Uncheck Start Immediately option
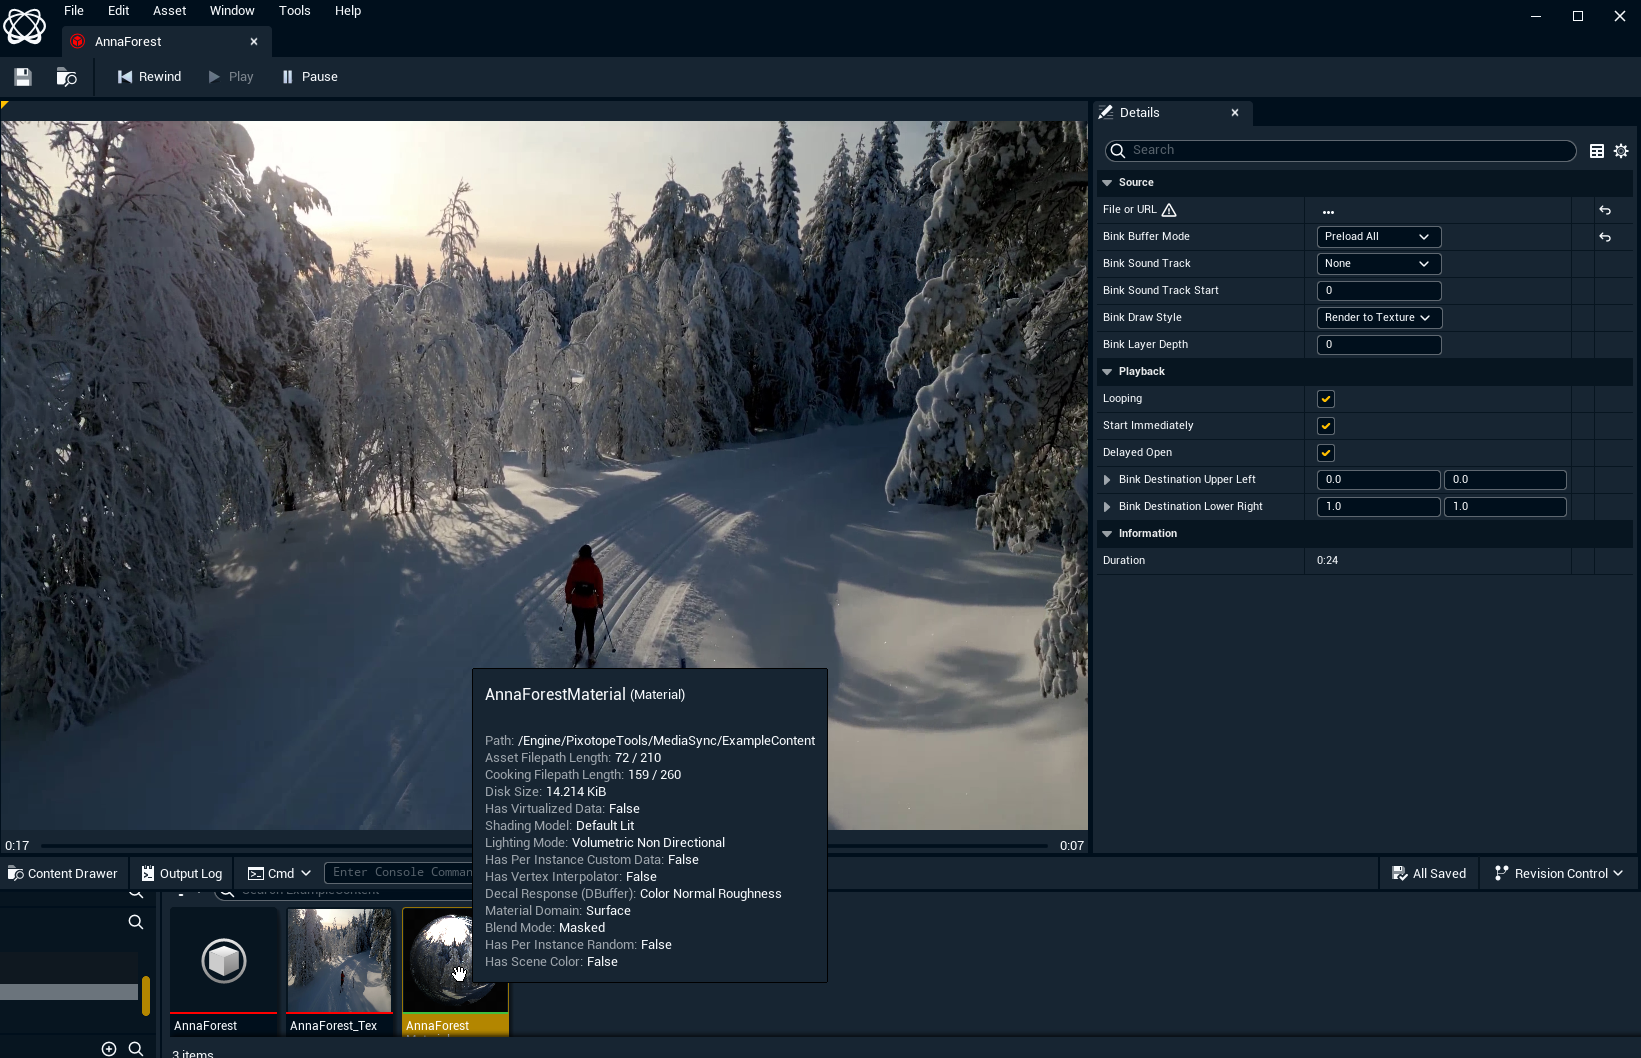The image size is (1641, 1058). [1325, 425]
